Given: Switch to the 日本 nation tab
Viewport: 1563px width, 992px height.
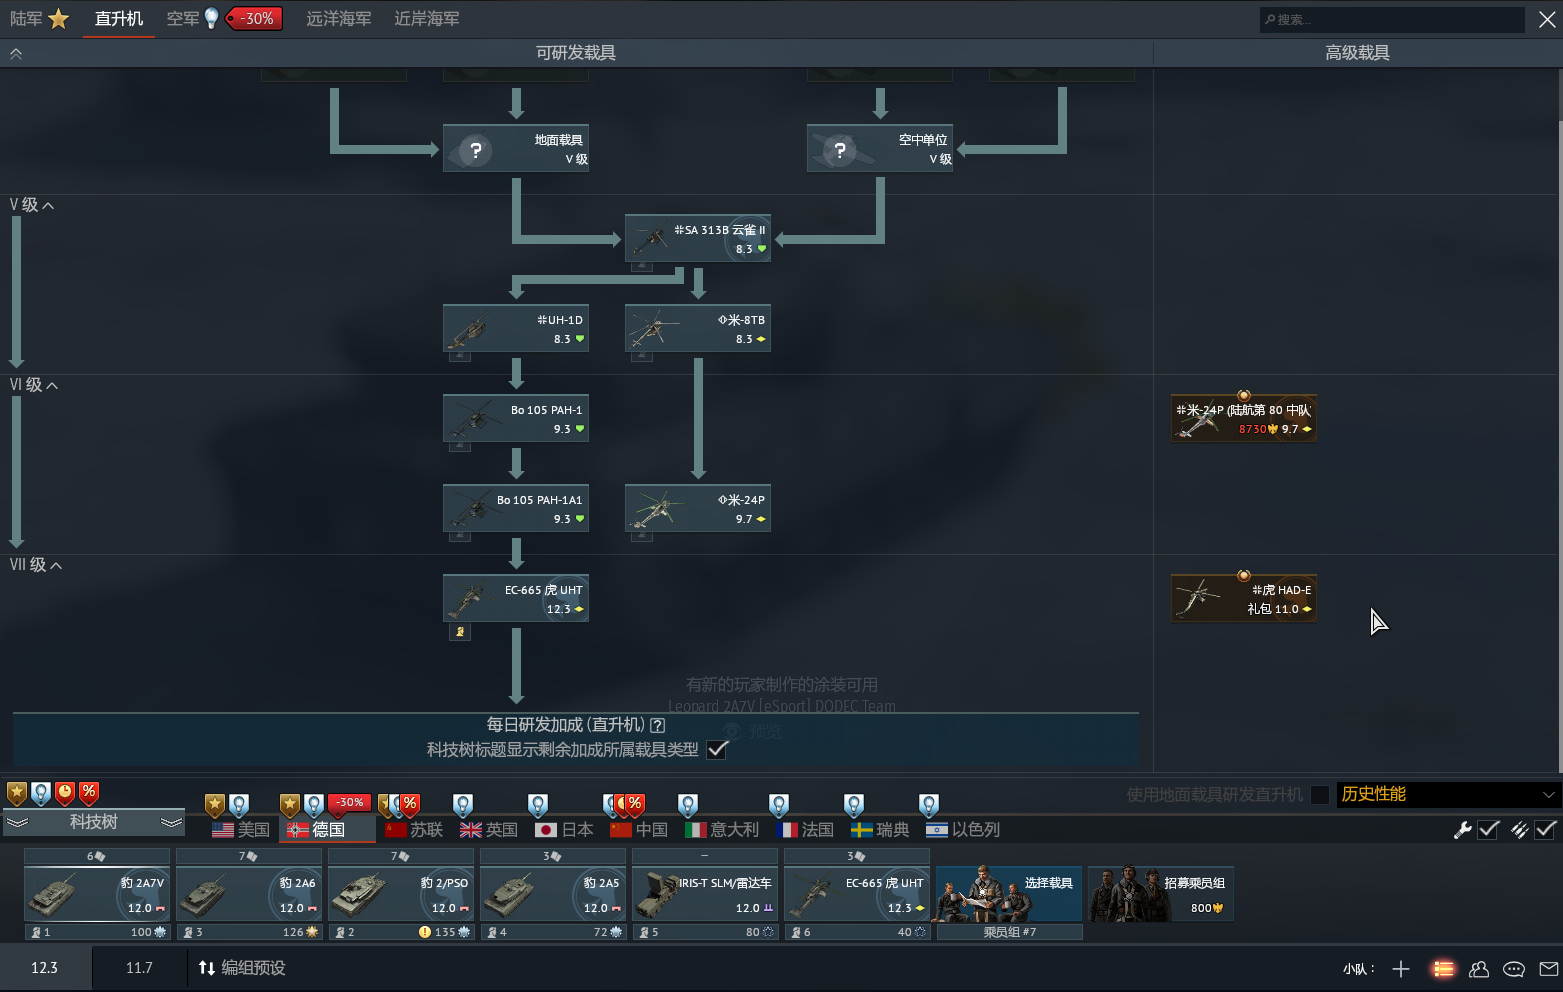Looking at the screenshot, I should (565, 830).
